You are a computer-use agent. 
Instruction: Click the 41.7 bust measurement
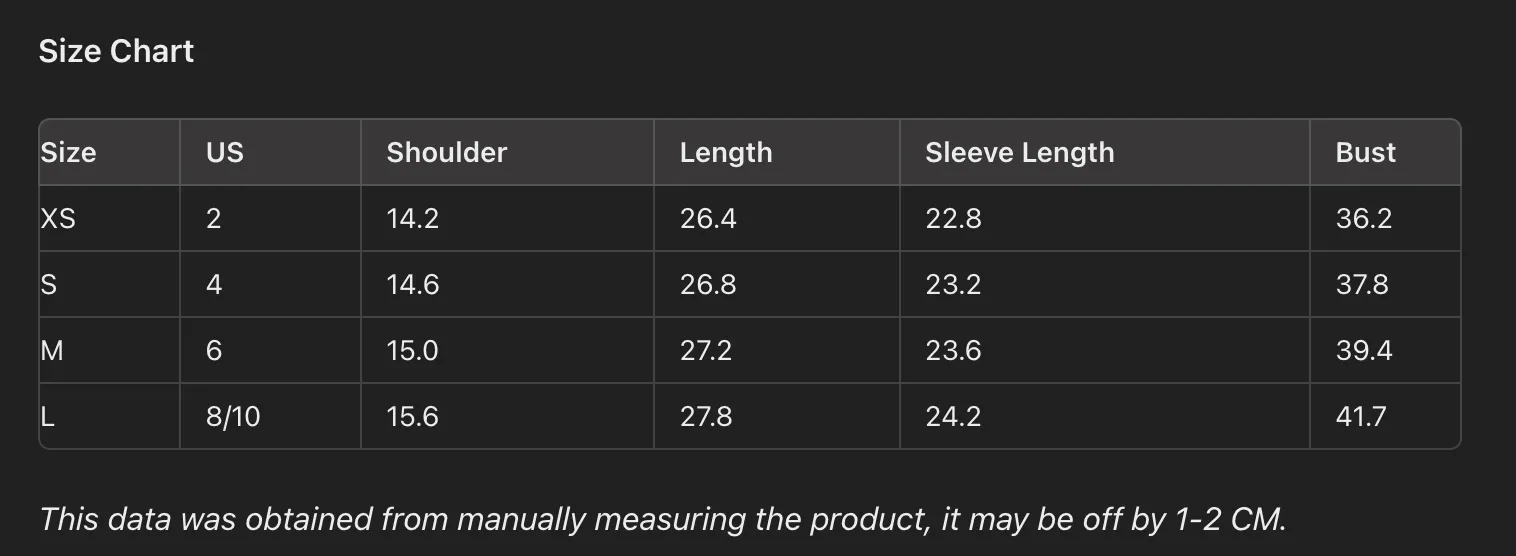click(1361, 416)
